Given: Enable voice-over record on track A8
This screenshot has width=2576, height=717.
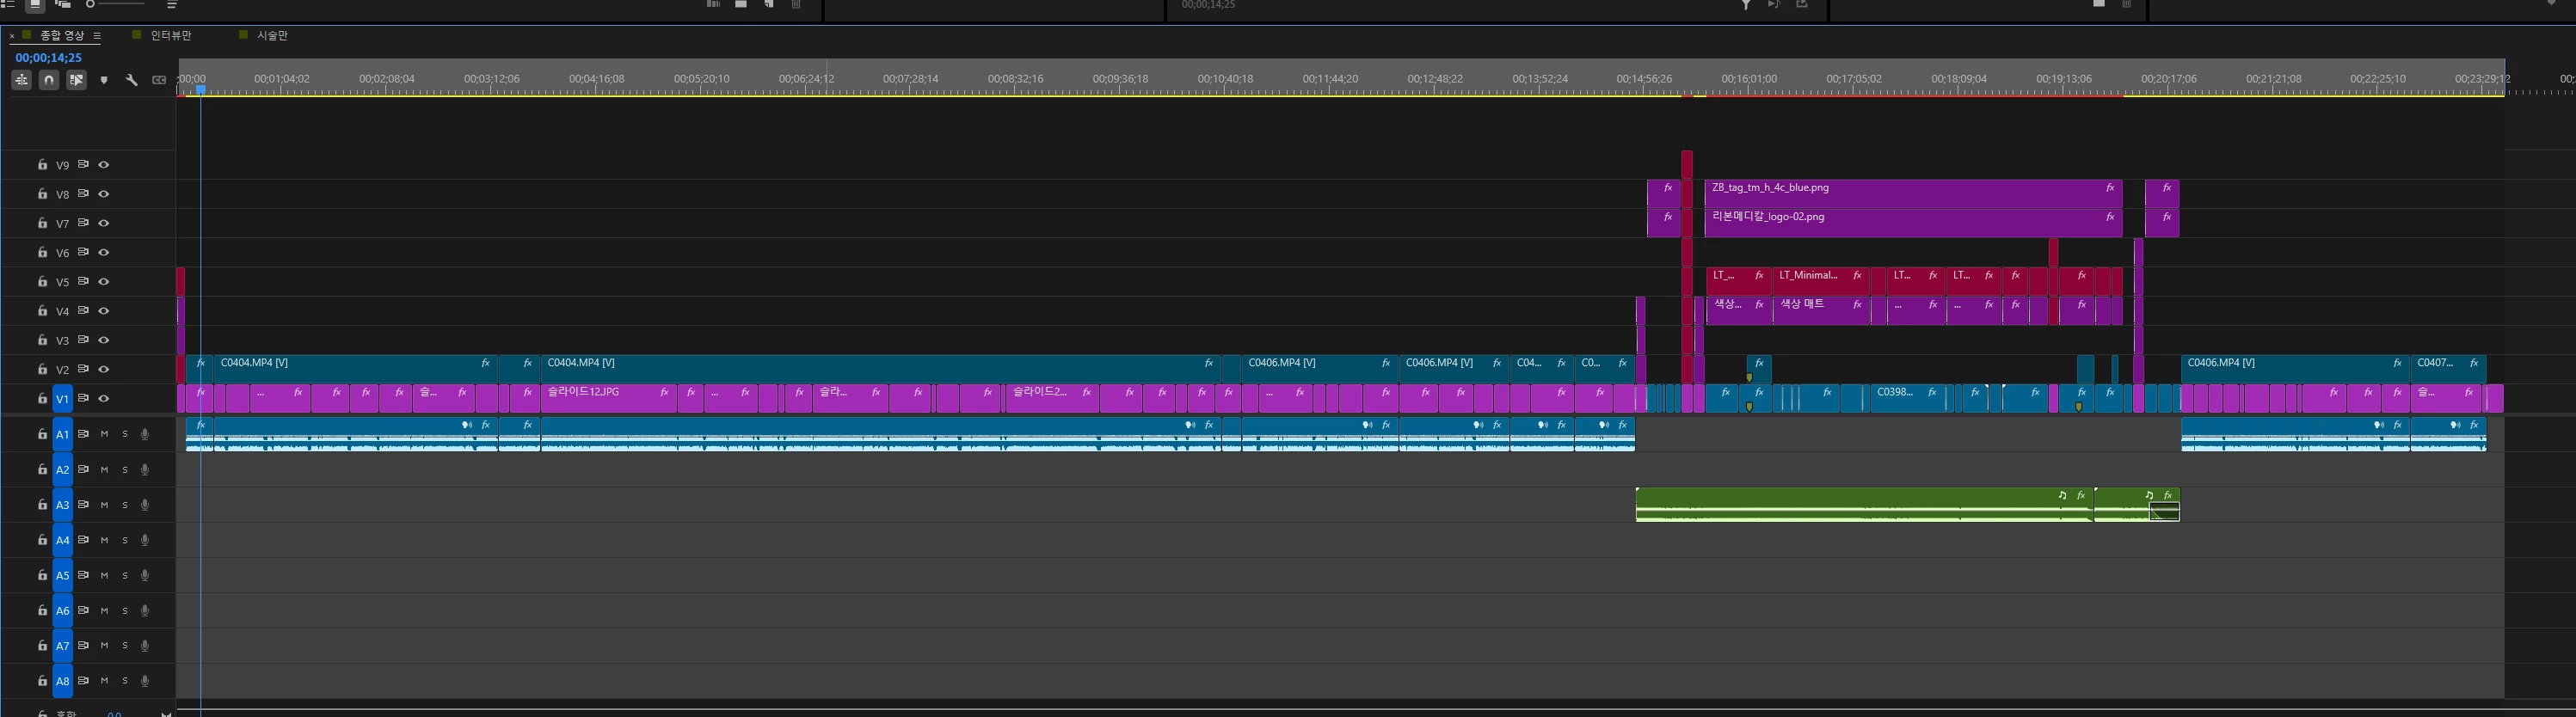Looking at the screenshot, I should (x=145, y=681).
